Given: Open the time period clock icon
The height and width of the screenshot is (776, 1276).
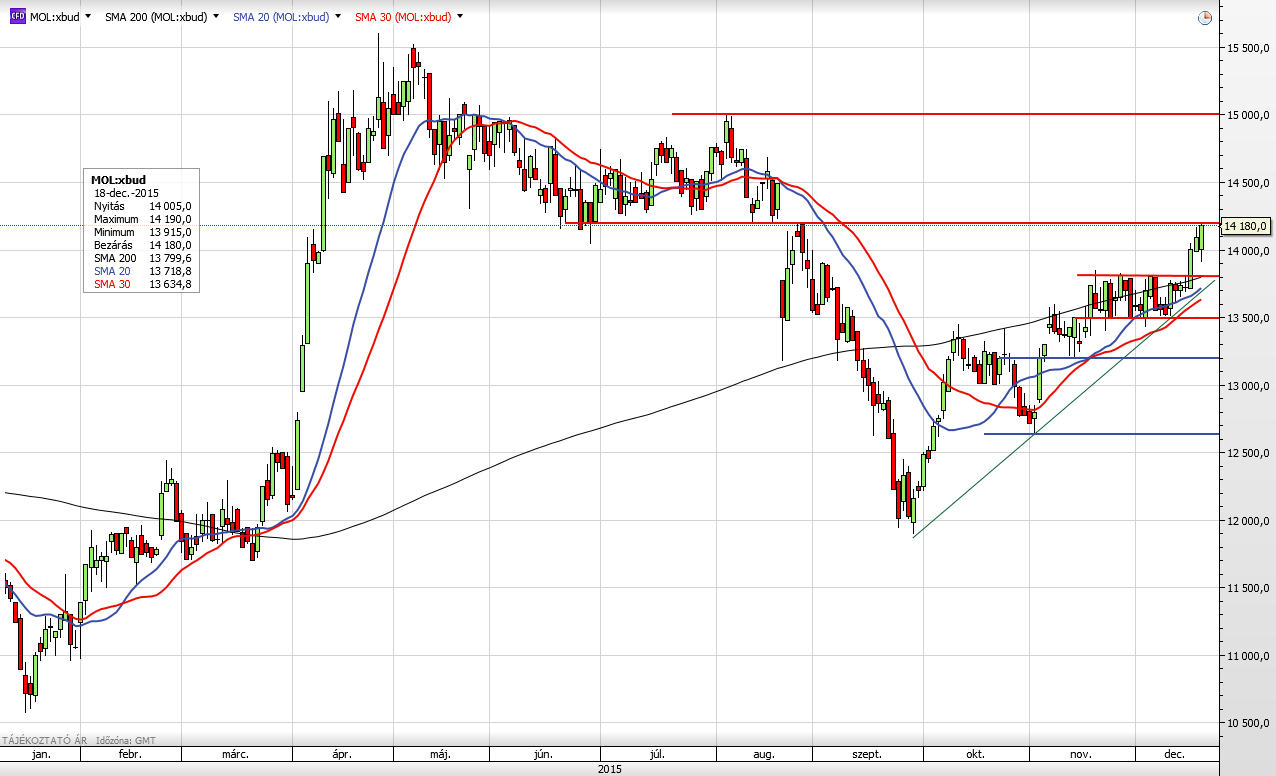Looking at the screenshot, I should (1205, 18).
